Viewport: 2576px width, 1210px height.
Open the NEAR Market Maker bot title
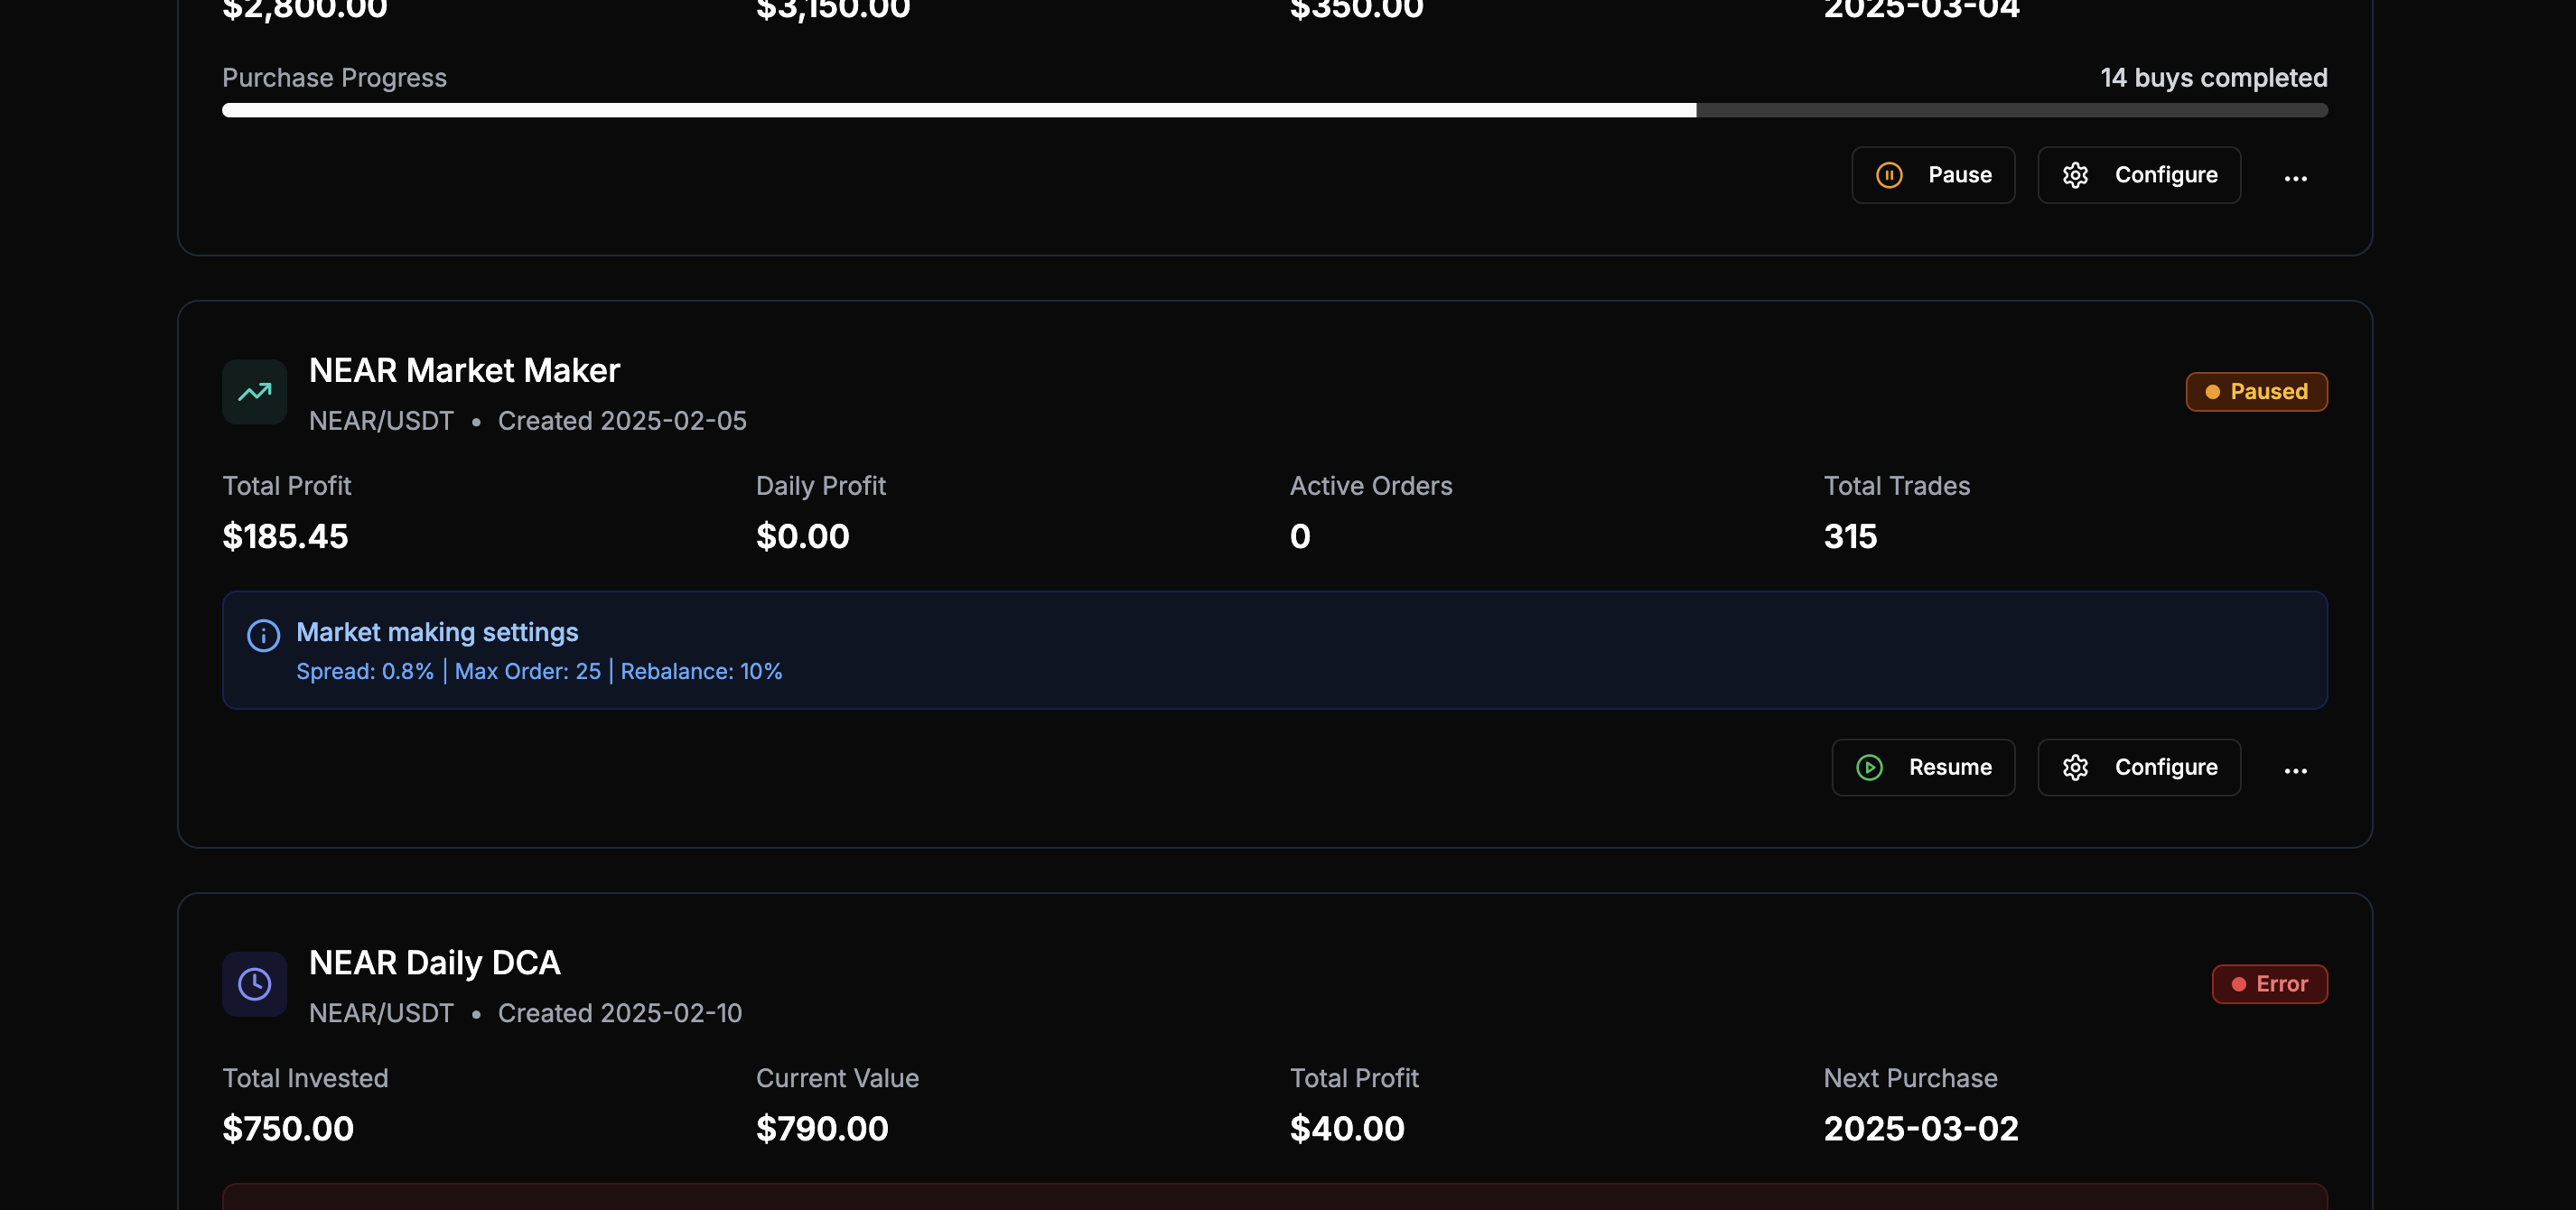[x=464, y=370]
